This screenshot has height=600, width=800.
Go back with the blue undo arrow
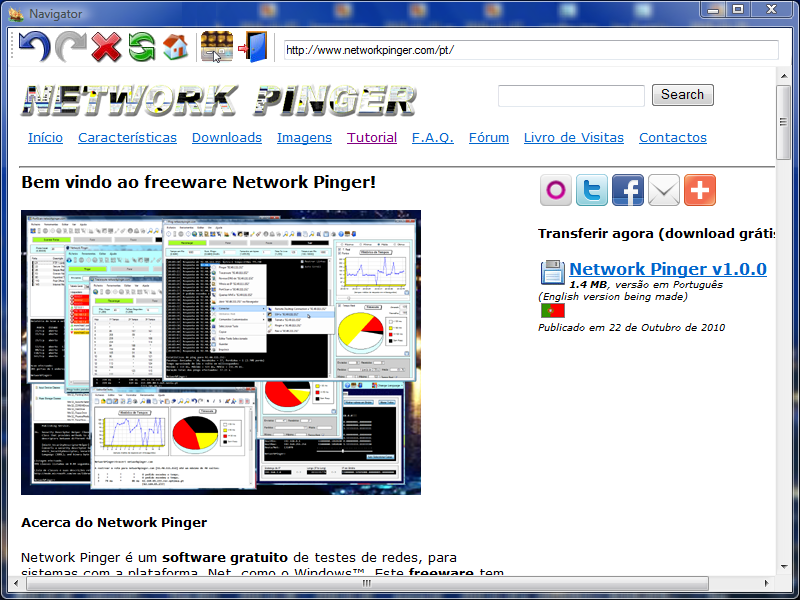[34, 47]
